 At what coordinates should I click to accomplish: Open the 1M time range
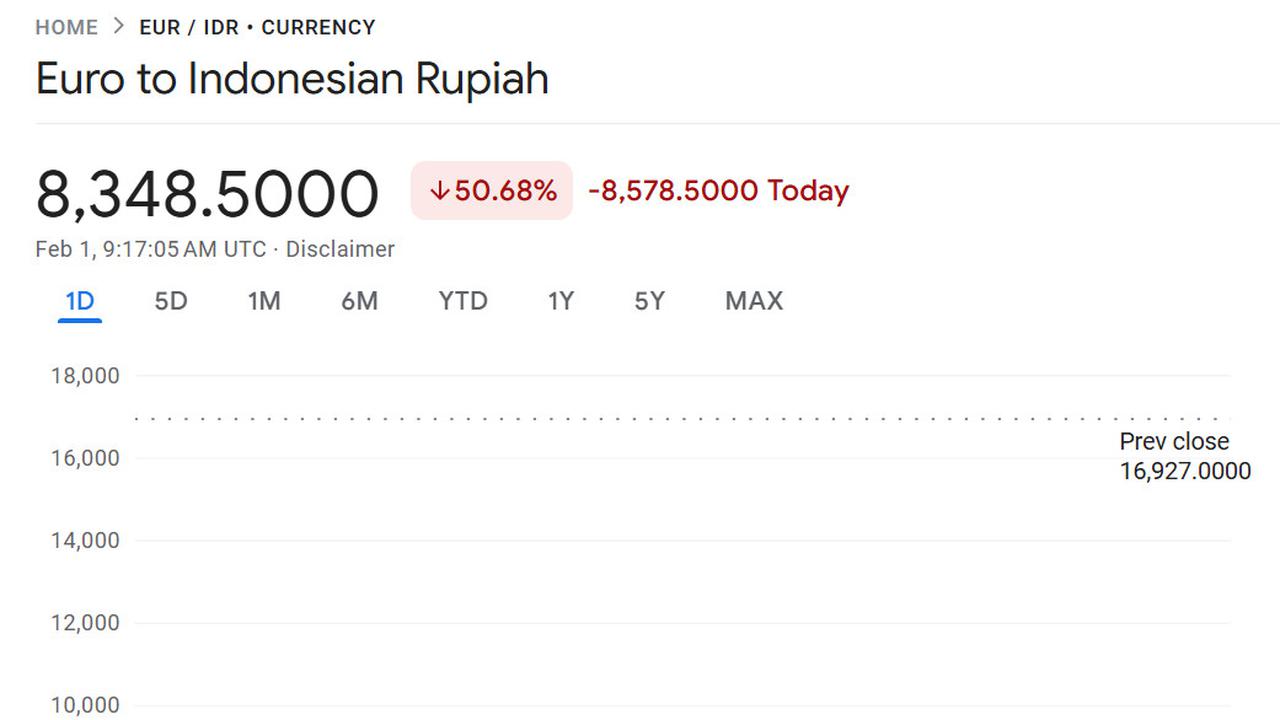coord(263,300)
